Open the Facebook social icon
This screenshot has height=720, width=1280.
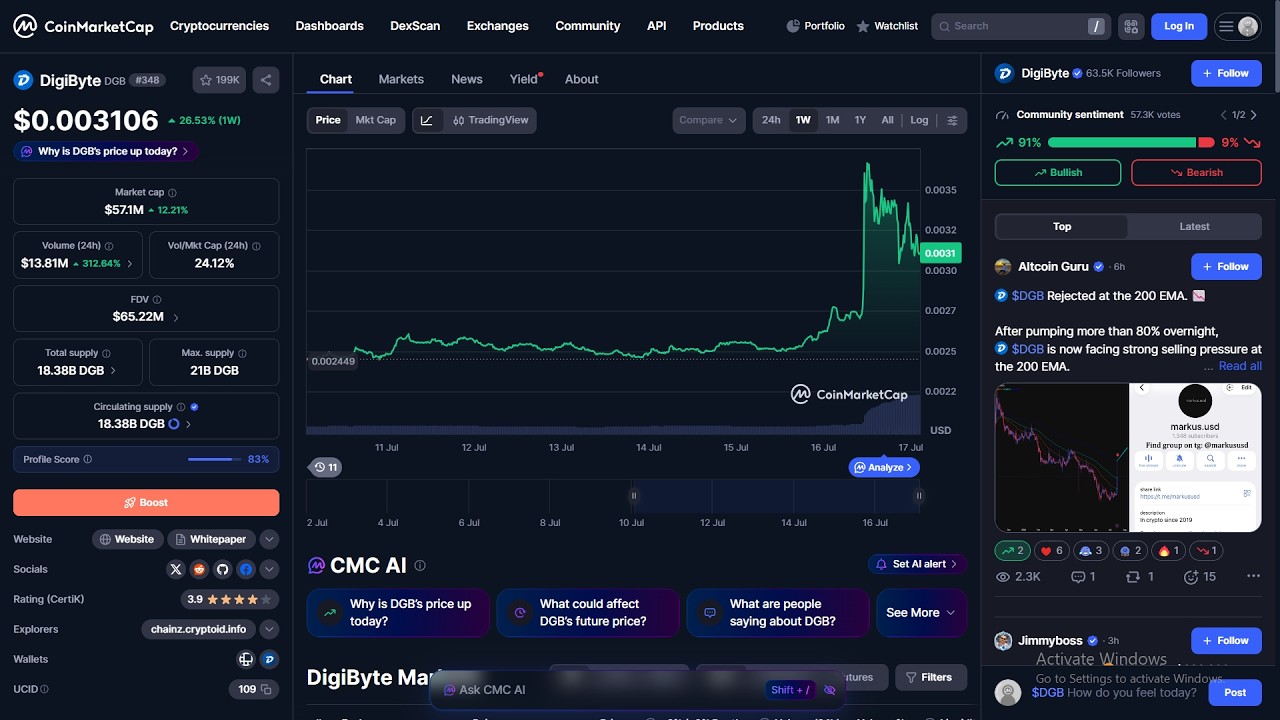pos(245,569)
